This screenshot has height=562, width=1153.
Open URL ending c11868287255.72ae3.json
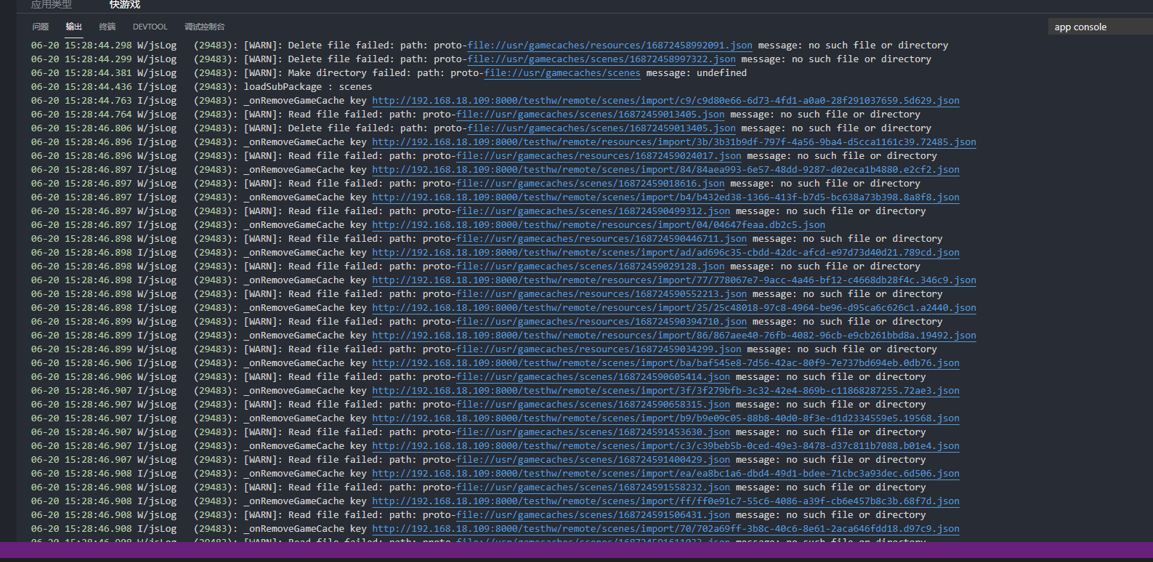tap(665, 391)
